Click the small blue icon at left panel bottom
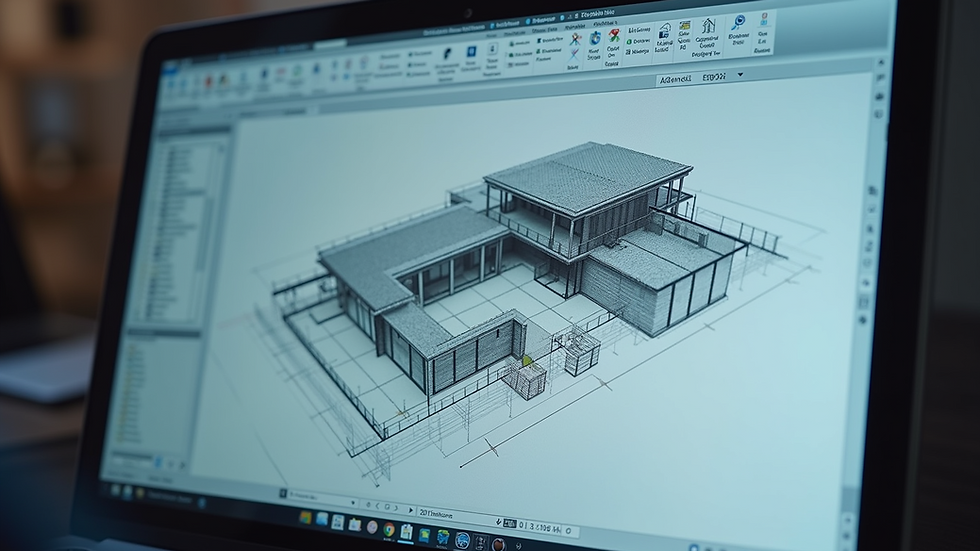Viewport: 980px width, 551px height. click(x=158, y=462)
